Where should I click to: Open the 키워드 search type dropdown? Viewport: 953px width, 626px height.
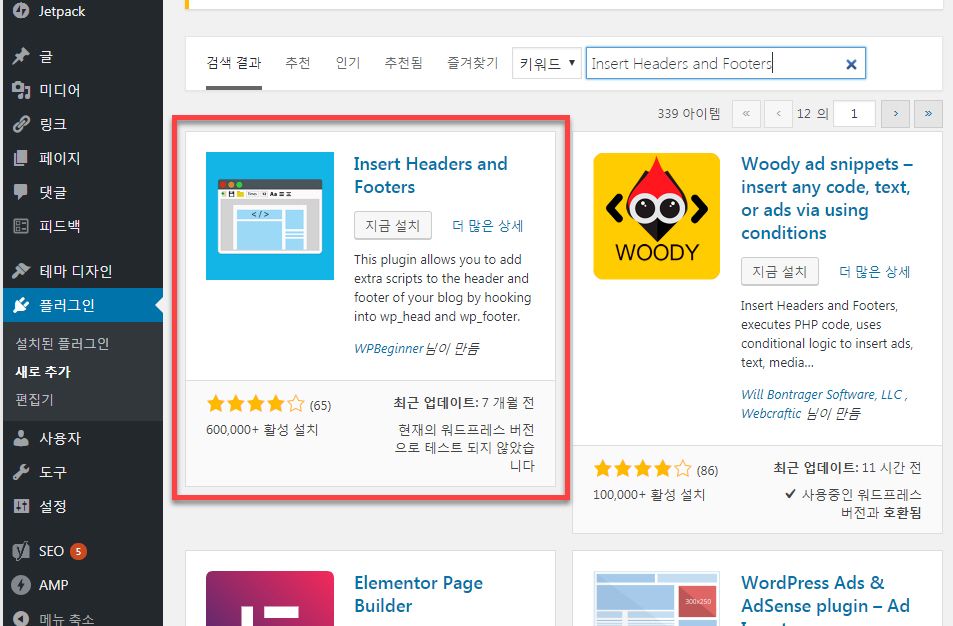[546, 63]
